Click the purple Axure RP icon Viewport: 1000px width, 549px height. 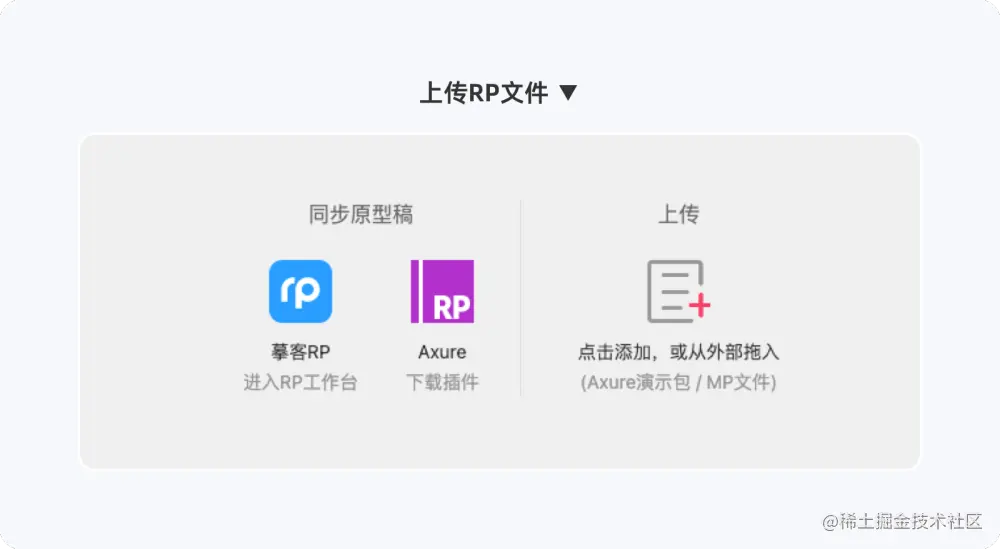(442, 291)
